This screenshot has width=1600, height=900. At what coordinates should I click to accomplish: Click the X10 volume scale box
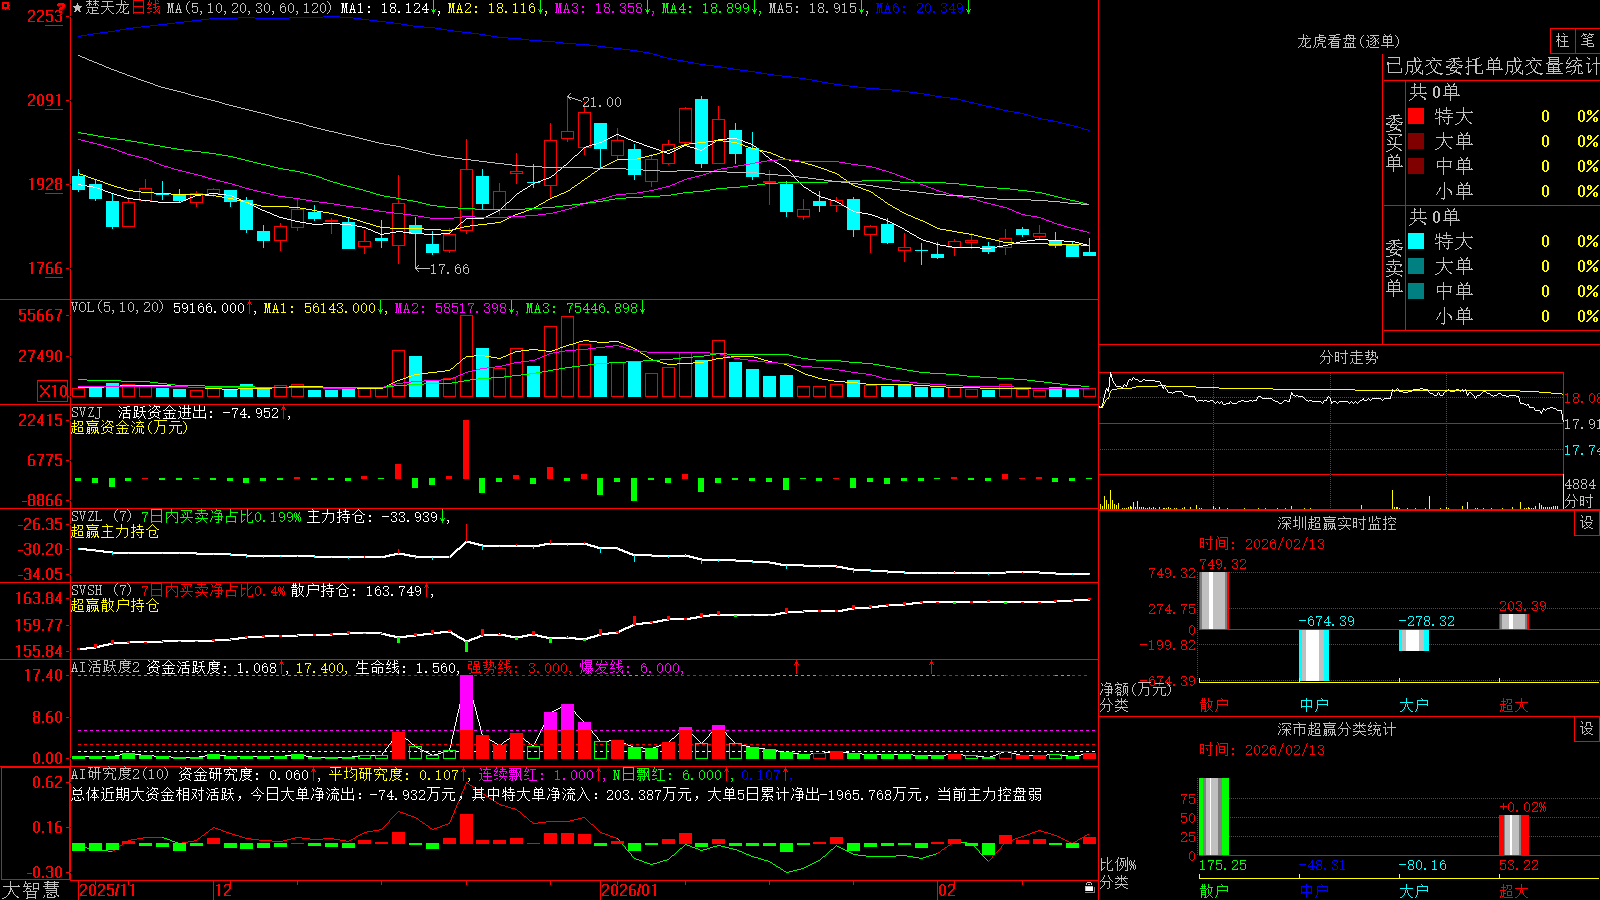coord(53,391)
